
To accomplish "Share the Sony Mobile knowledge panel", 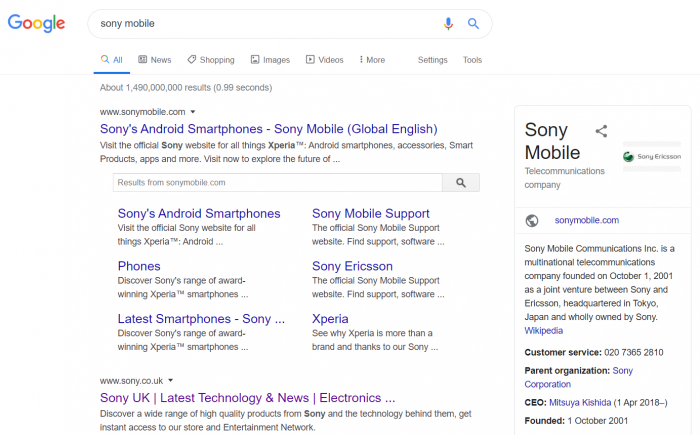I will [x=601, y=131].
